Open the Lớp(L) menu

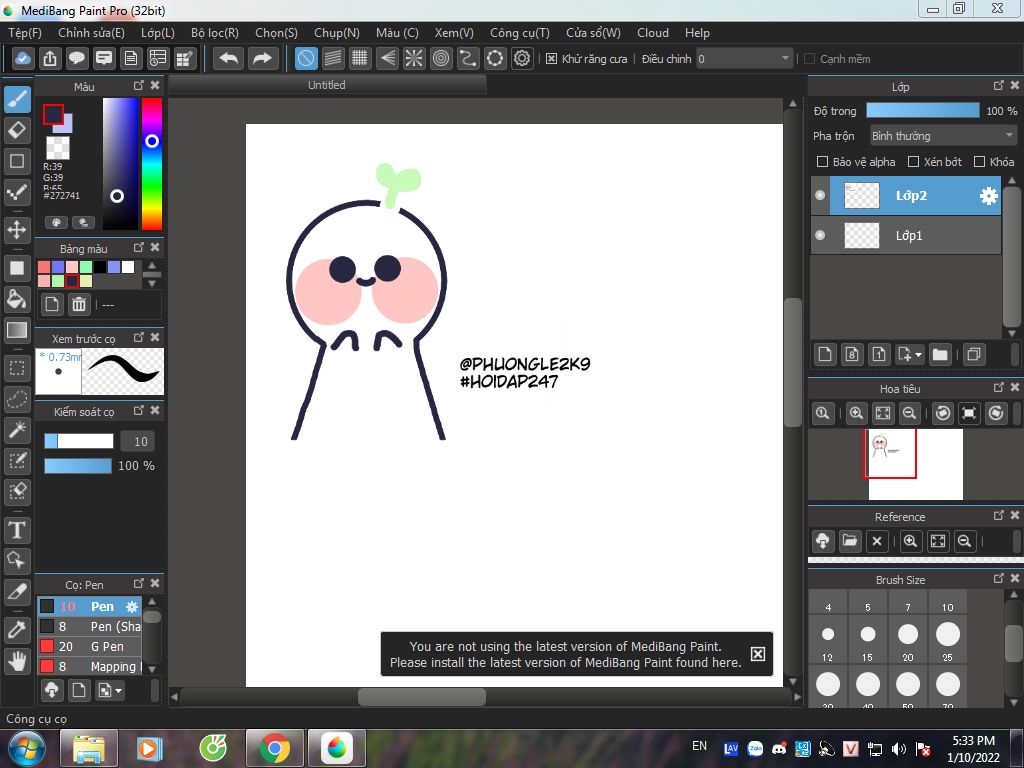coord(158,33)
